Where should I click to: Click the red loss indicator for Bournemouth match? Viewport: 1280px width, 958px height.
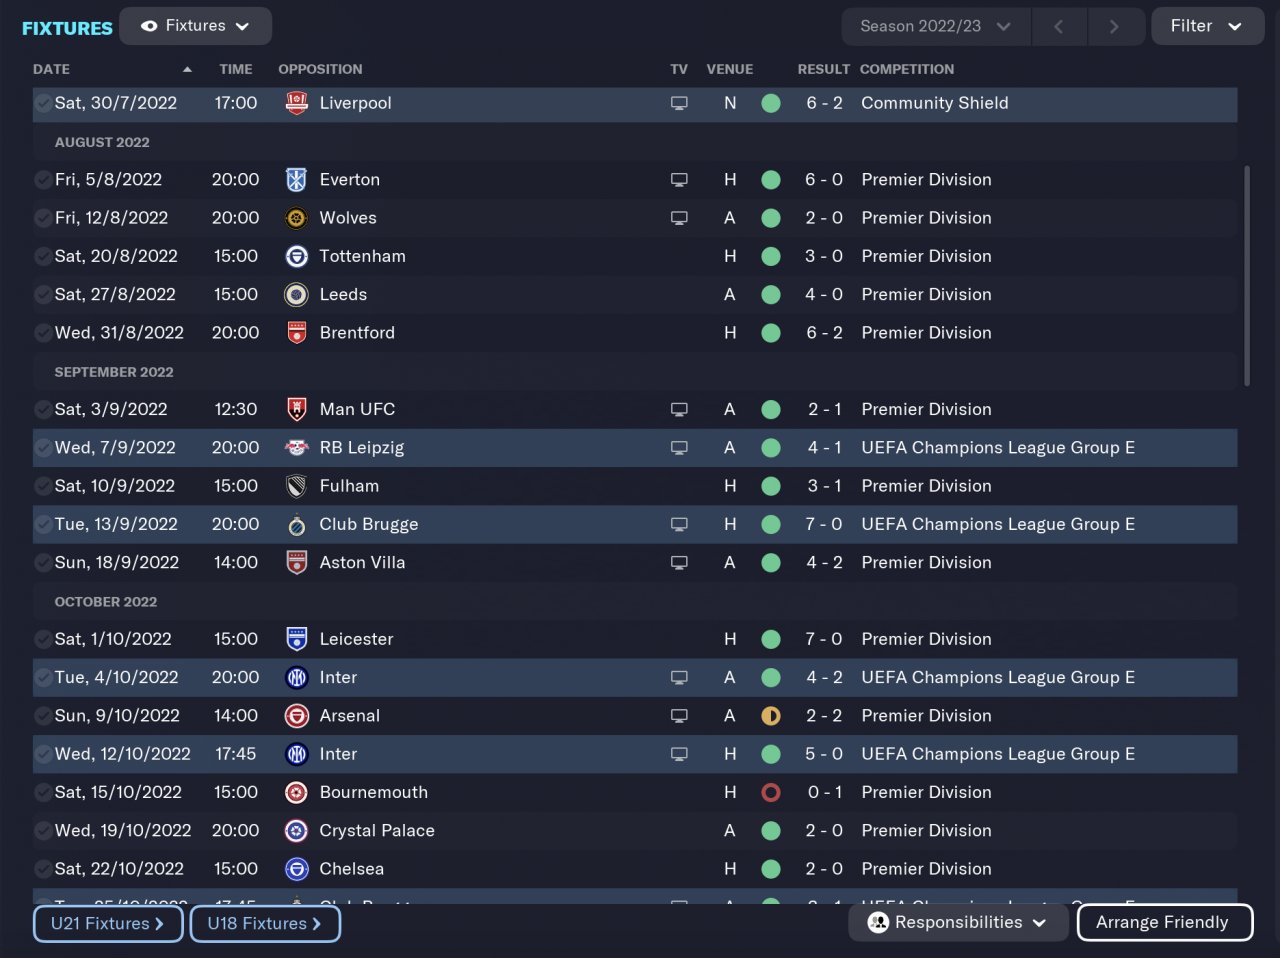pos(770,792)
